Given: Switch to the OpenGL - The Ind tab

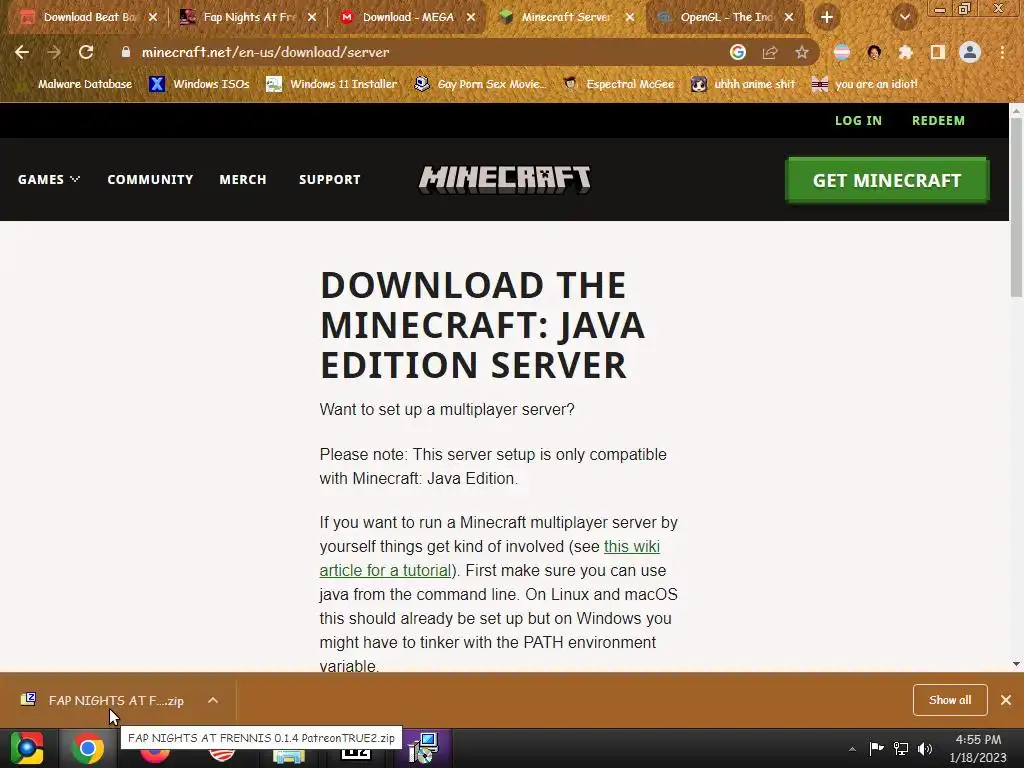Looking at the screenshot, I should click(x=725, y=17).
